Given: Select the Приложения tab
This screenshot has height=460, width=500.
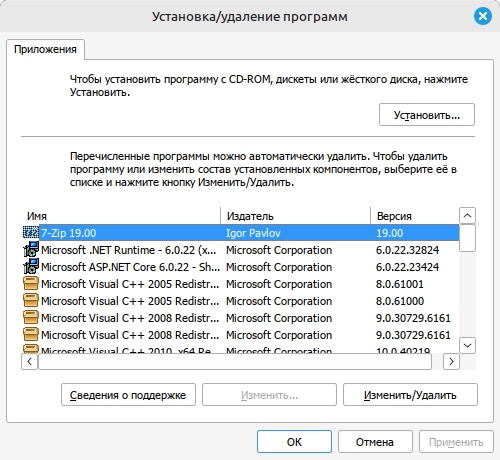Looking at the screenshot, I should [x=45, y=49].
